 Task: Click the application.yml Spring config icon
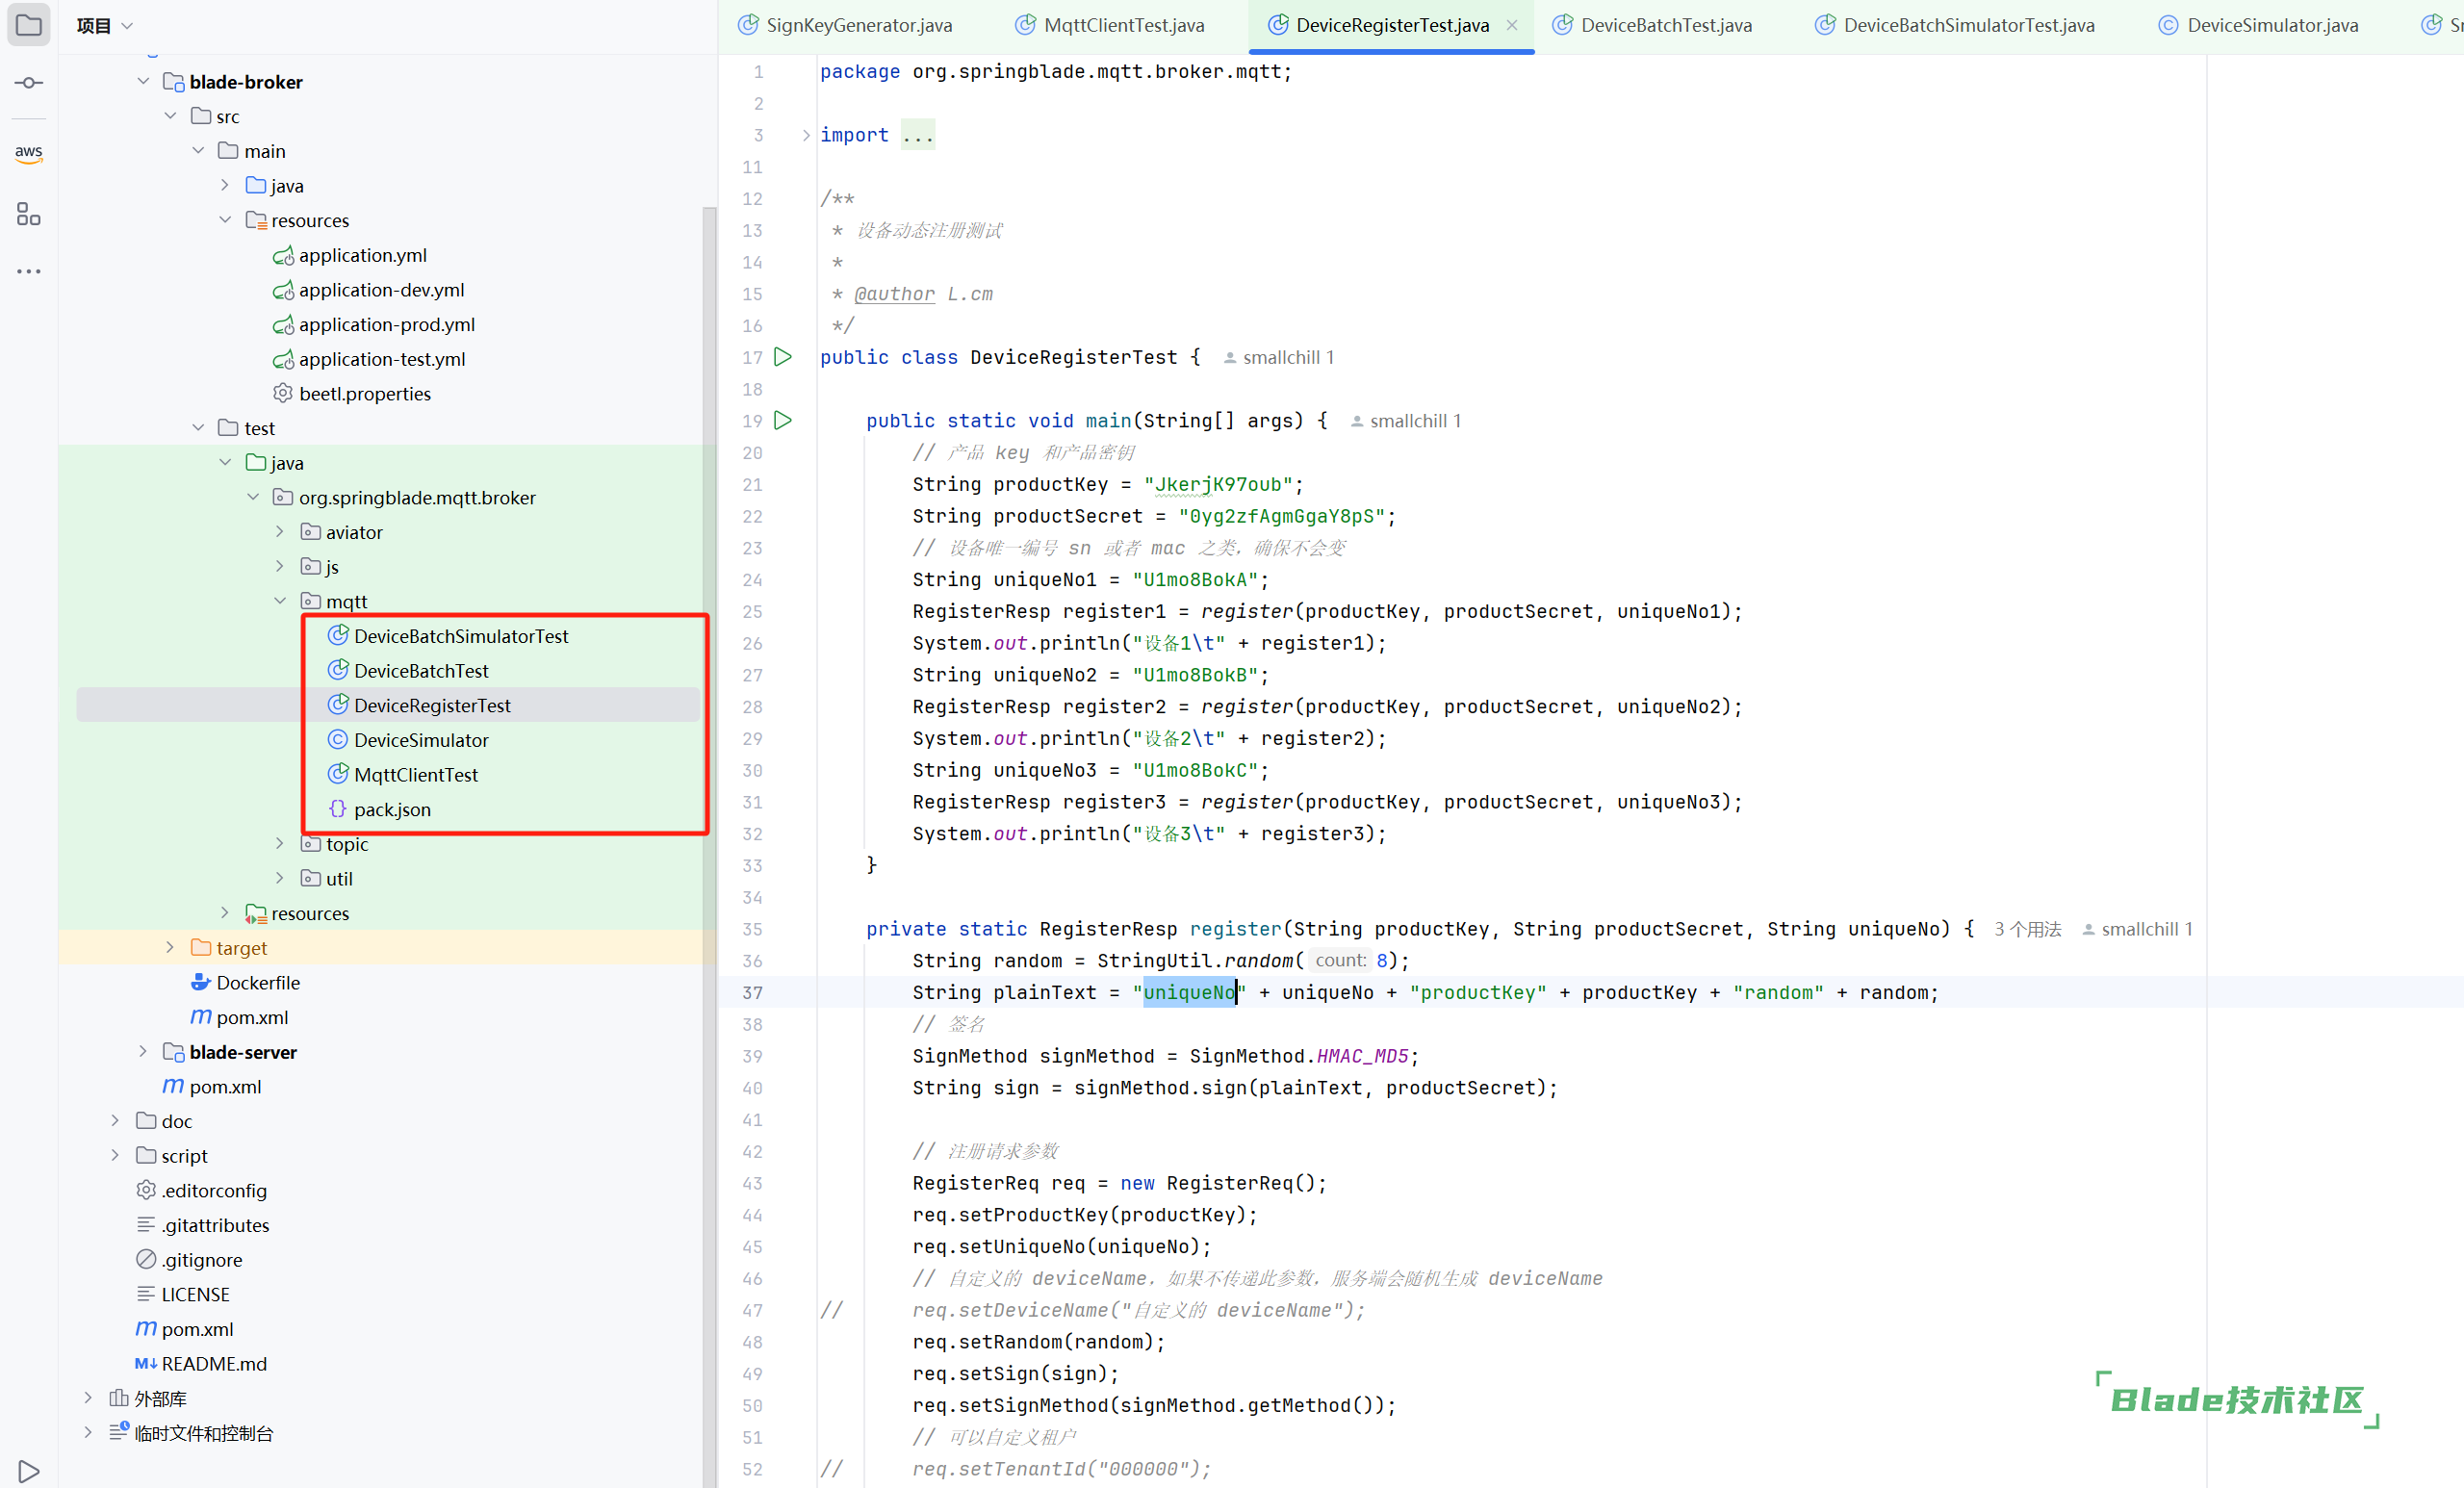click(283, 255)
